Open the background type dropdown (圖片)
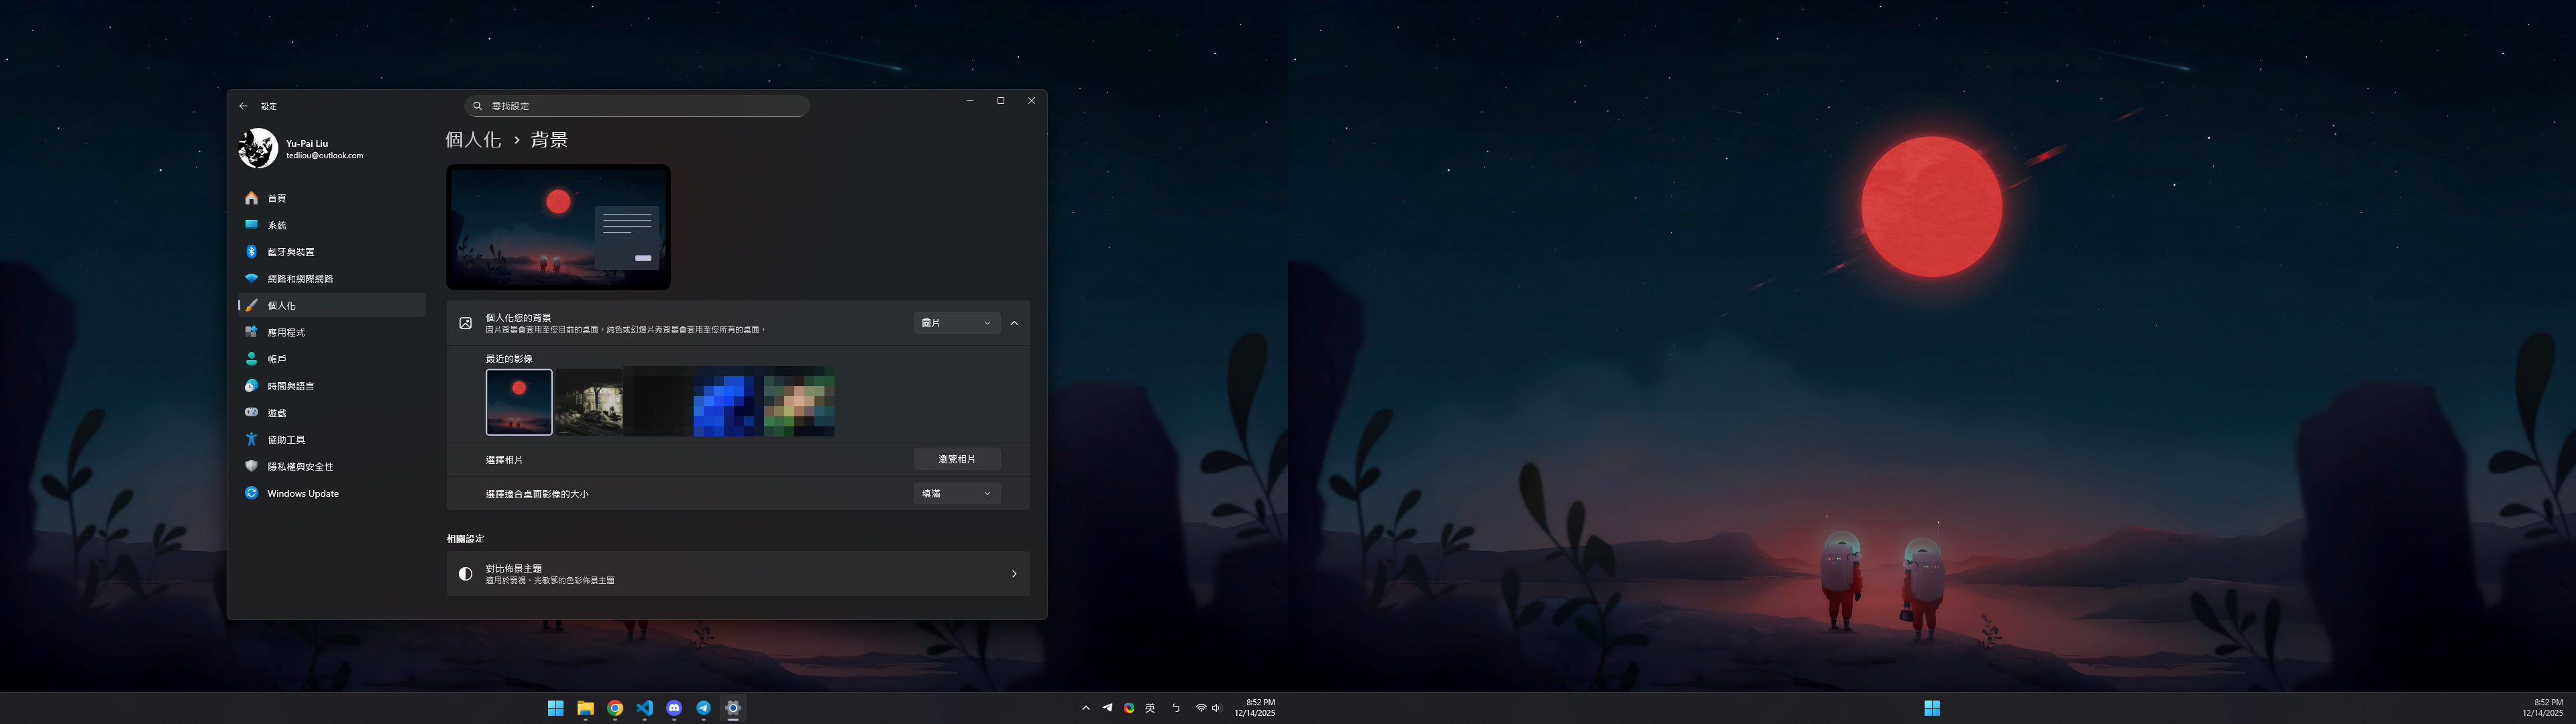Screen dimensions: 2576x724 (x=956, y=323)
